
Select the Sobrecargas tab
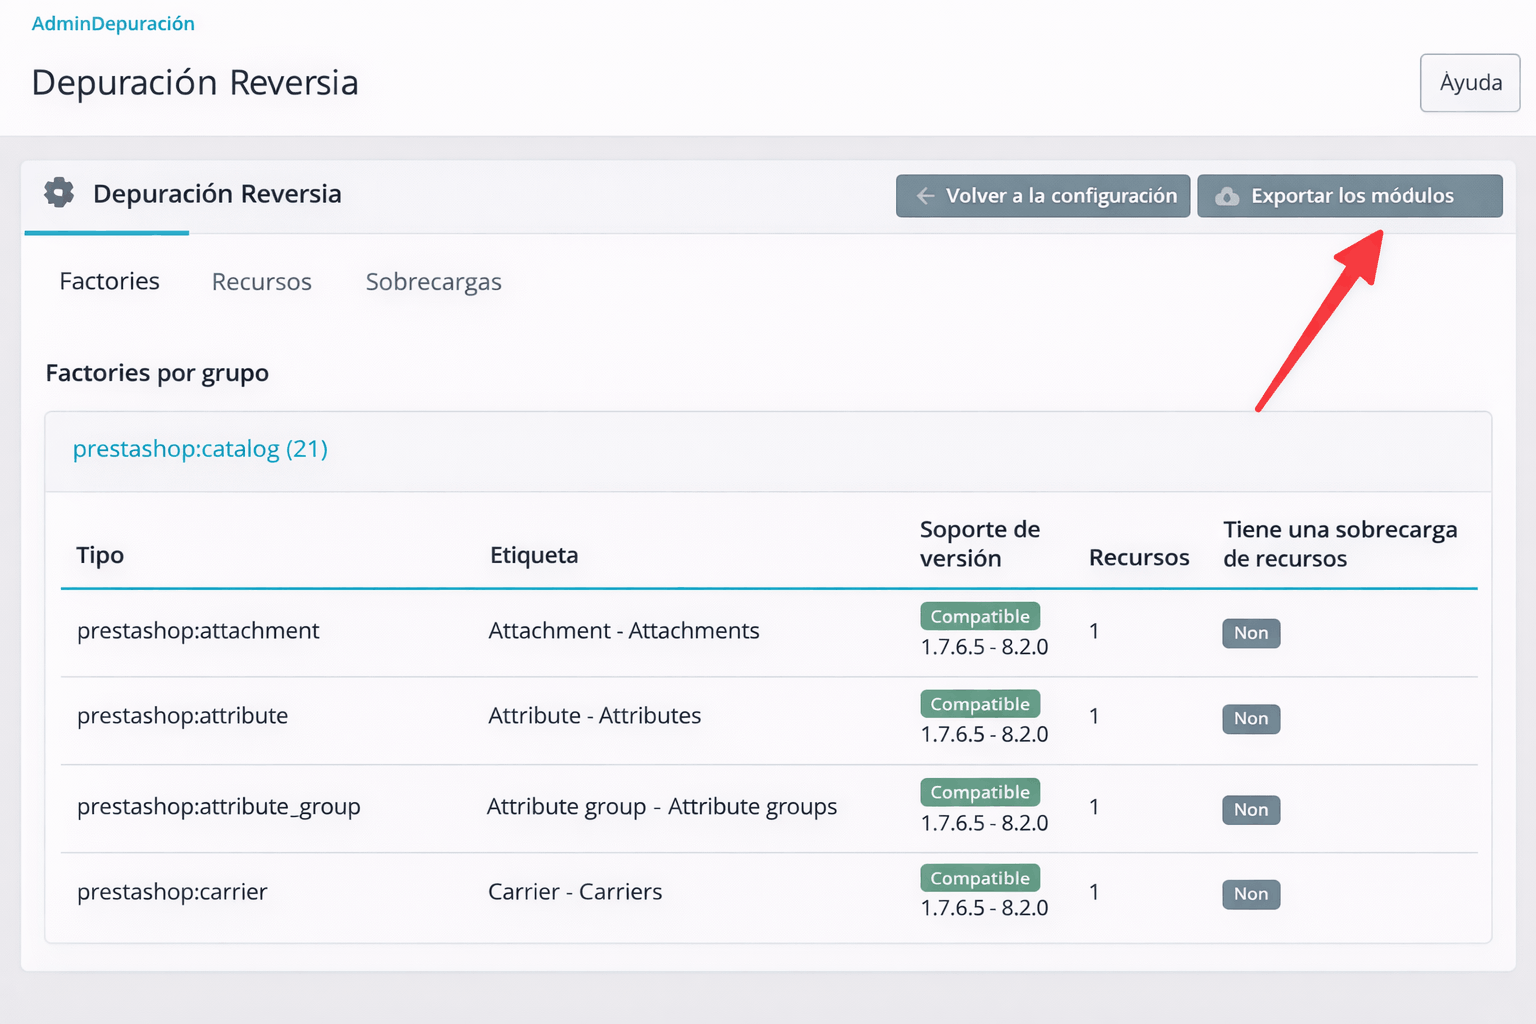pyautogui.click(x=433, y=282)
